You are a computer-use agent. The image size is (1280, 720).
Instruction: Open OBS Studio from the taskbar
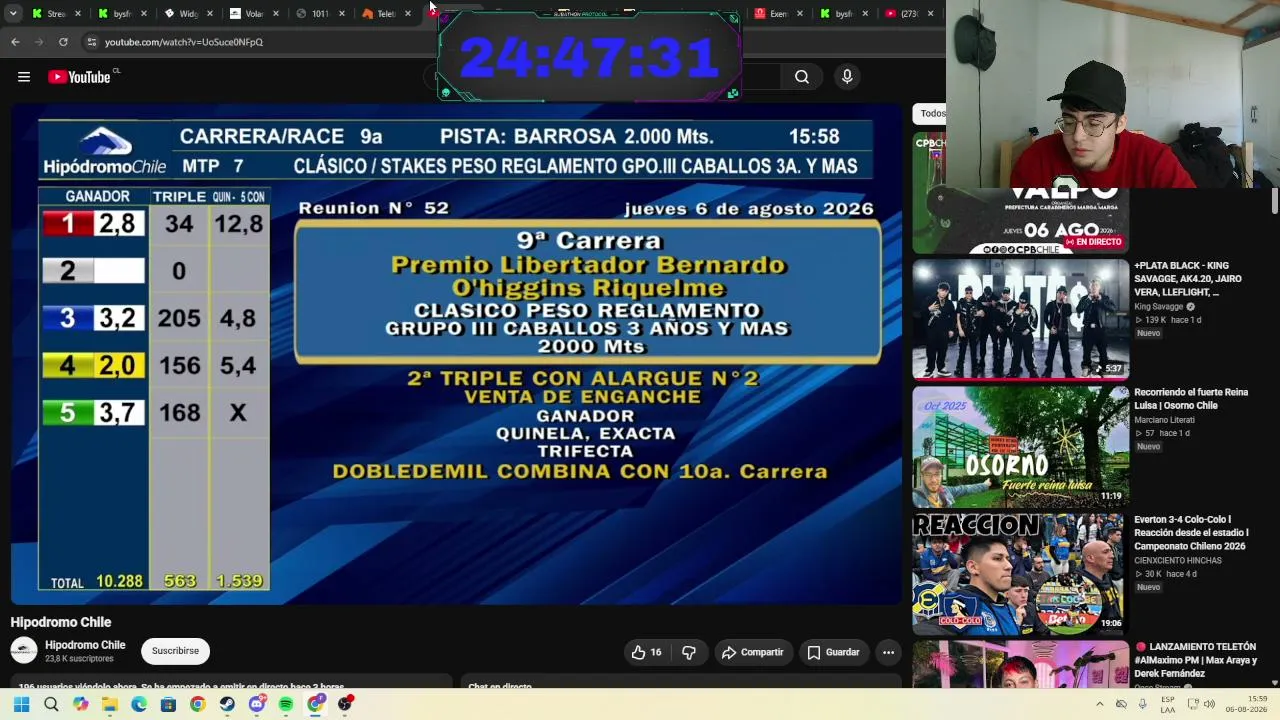click(345, 704)
